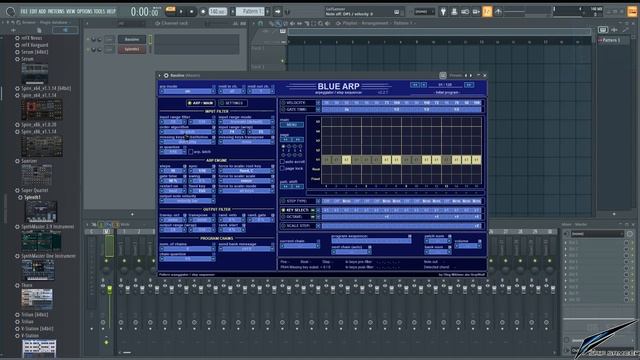Toggle the VELOCITY lane radio button

click(283, 103)
